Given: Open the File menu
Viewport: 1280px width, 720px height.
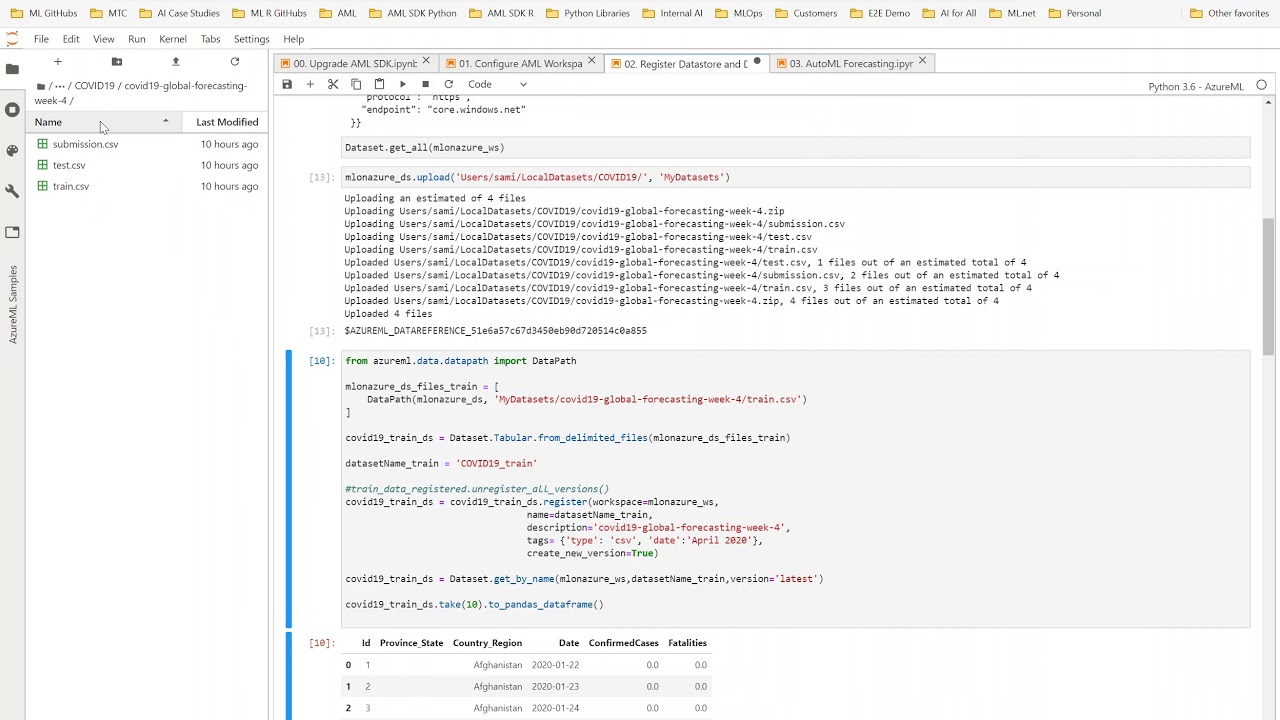Looking at the screenshot, I should 41,39.
